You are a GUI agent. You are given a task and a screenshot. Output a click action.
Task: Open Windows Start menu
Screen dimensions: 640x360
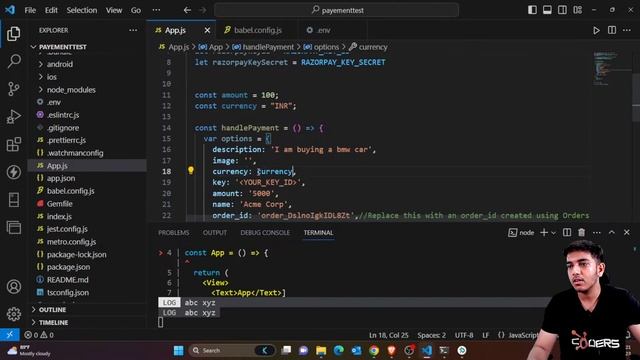pos(178,350)
